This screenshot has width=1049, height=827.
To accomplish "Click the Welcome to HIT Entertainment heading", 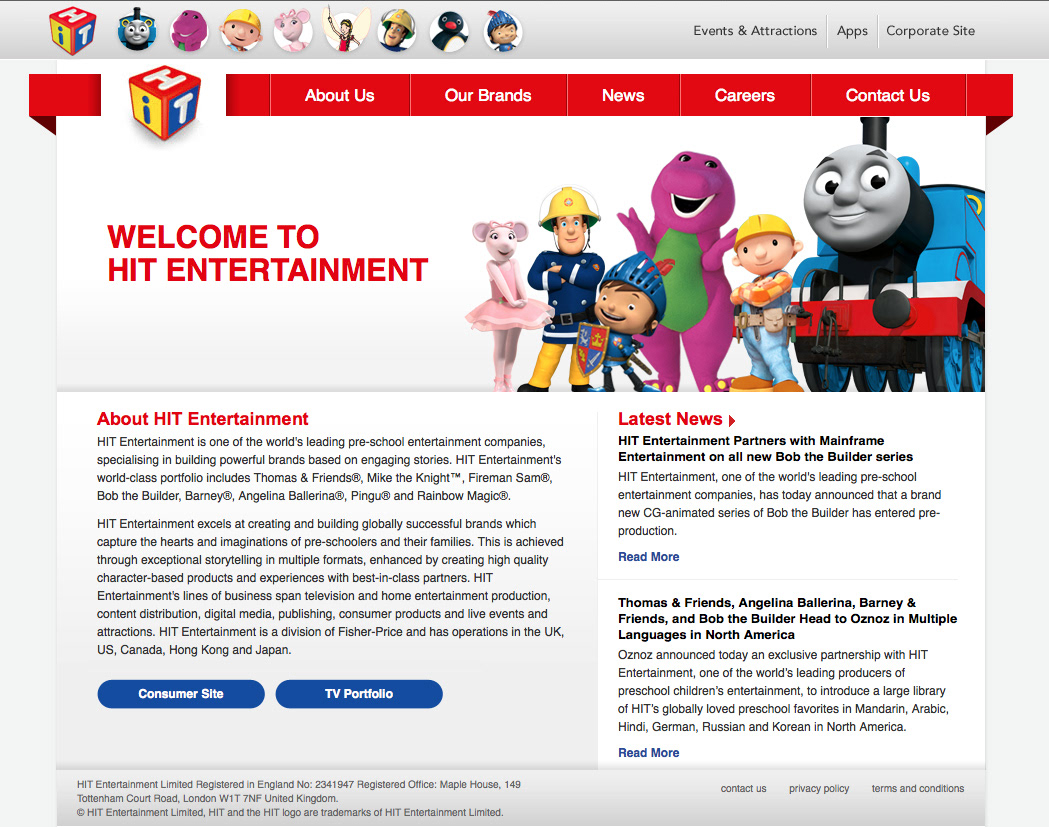I will 268,254.
